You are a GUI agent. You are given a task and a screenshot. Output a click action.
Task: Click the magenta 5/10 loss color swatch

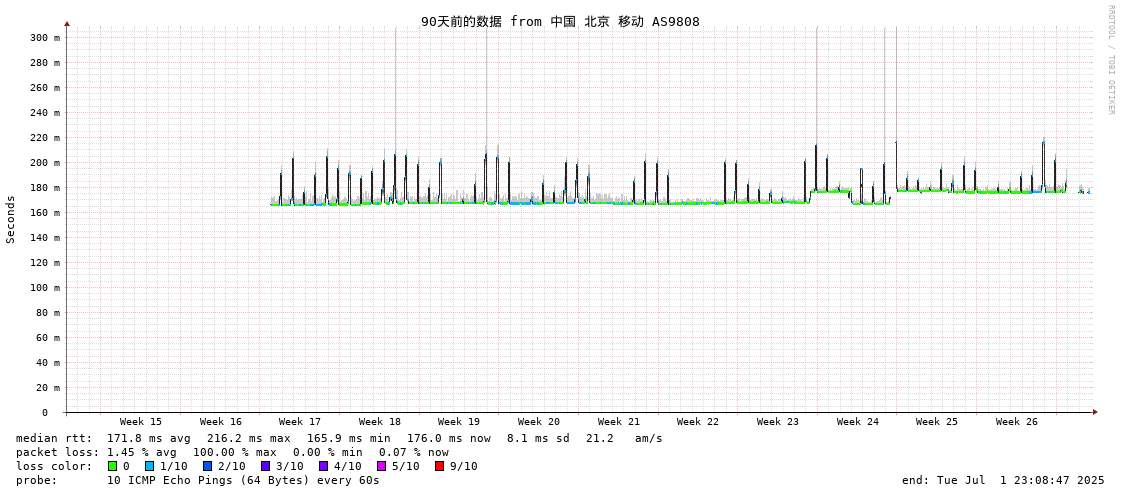381,466
